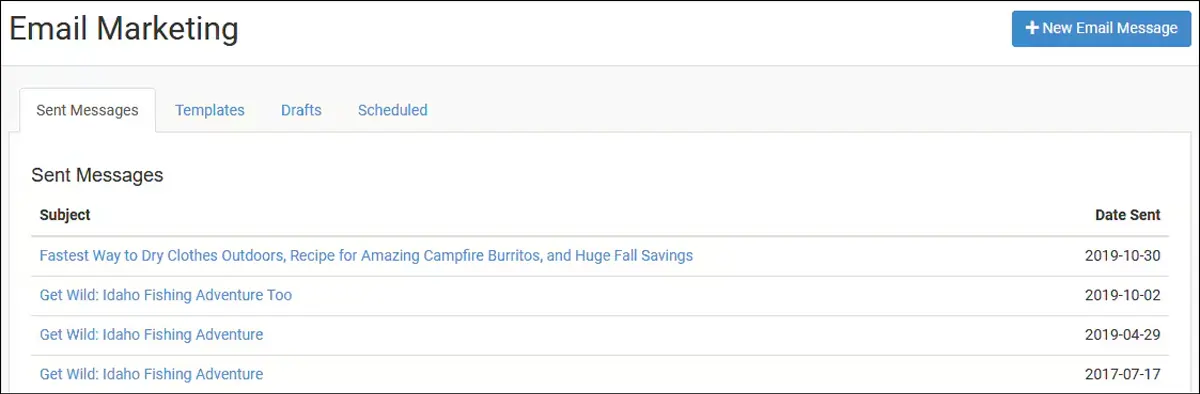View the Scheduled tab
1200x394 pixels.
click(x=393, y=110)
